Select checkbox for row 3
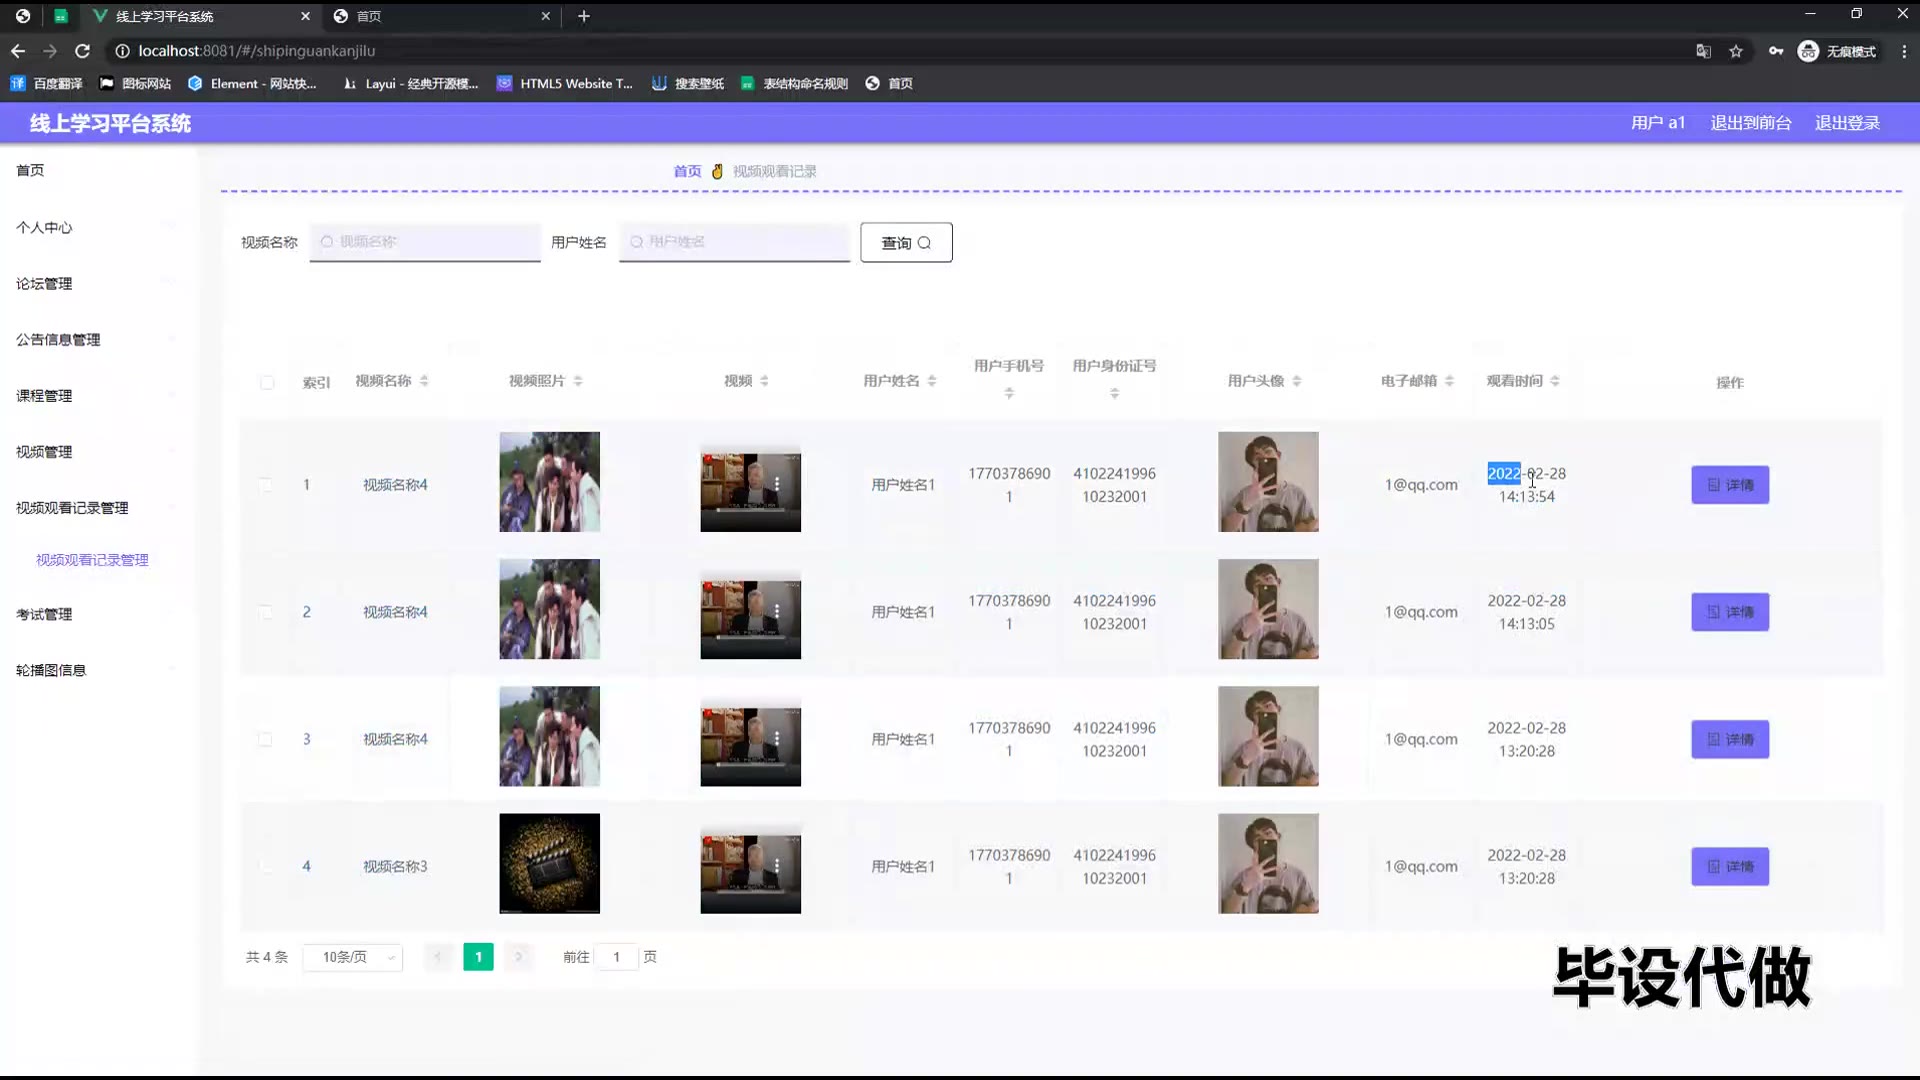The width and height of the screenshot is (1920, 1080). pos(266,739)
